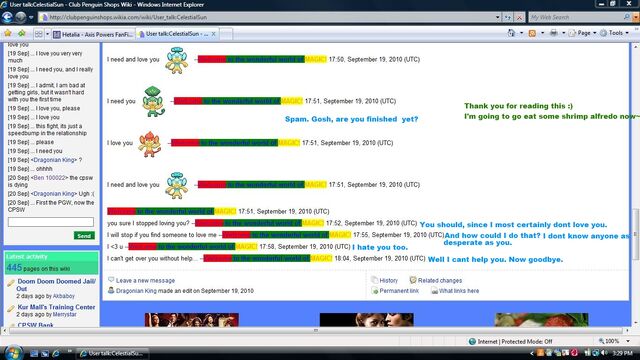Click the Stop loading red X button
Image resolution: width=640 pixels, height=360 pixels.
coord(519,18)
